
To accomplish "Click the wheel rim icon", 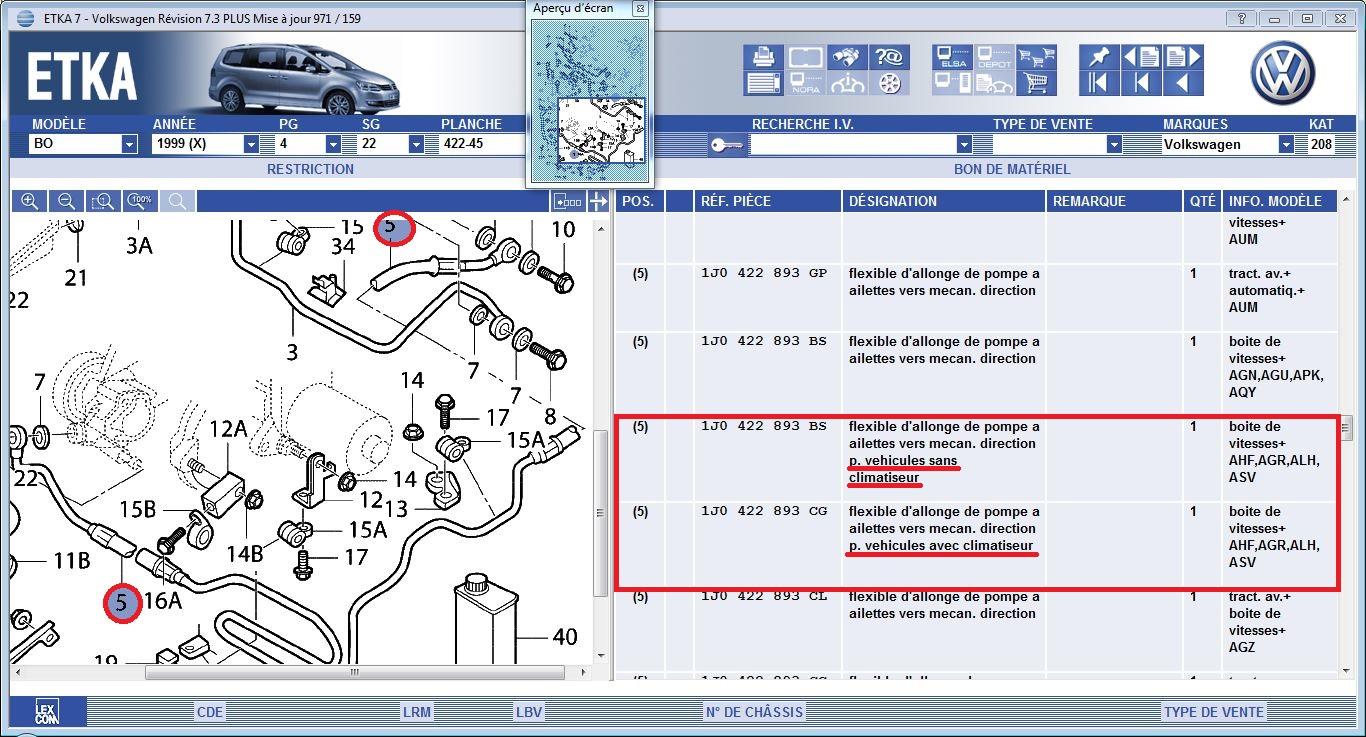I will [x=889, y=83].
